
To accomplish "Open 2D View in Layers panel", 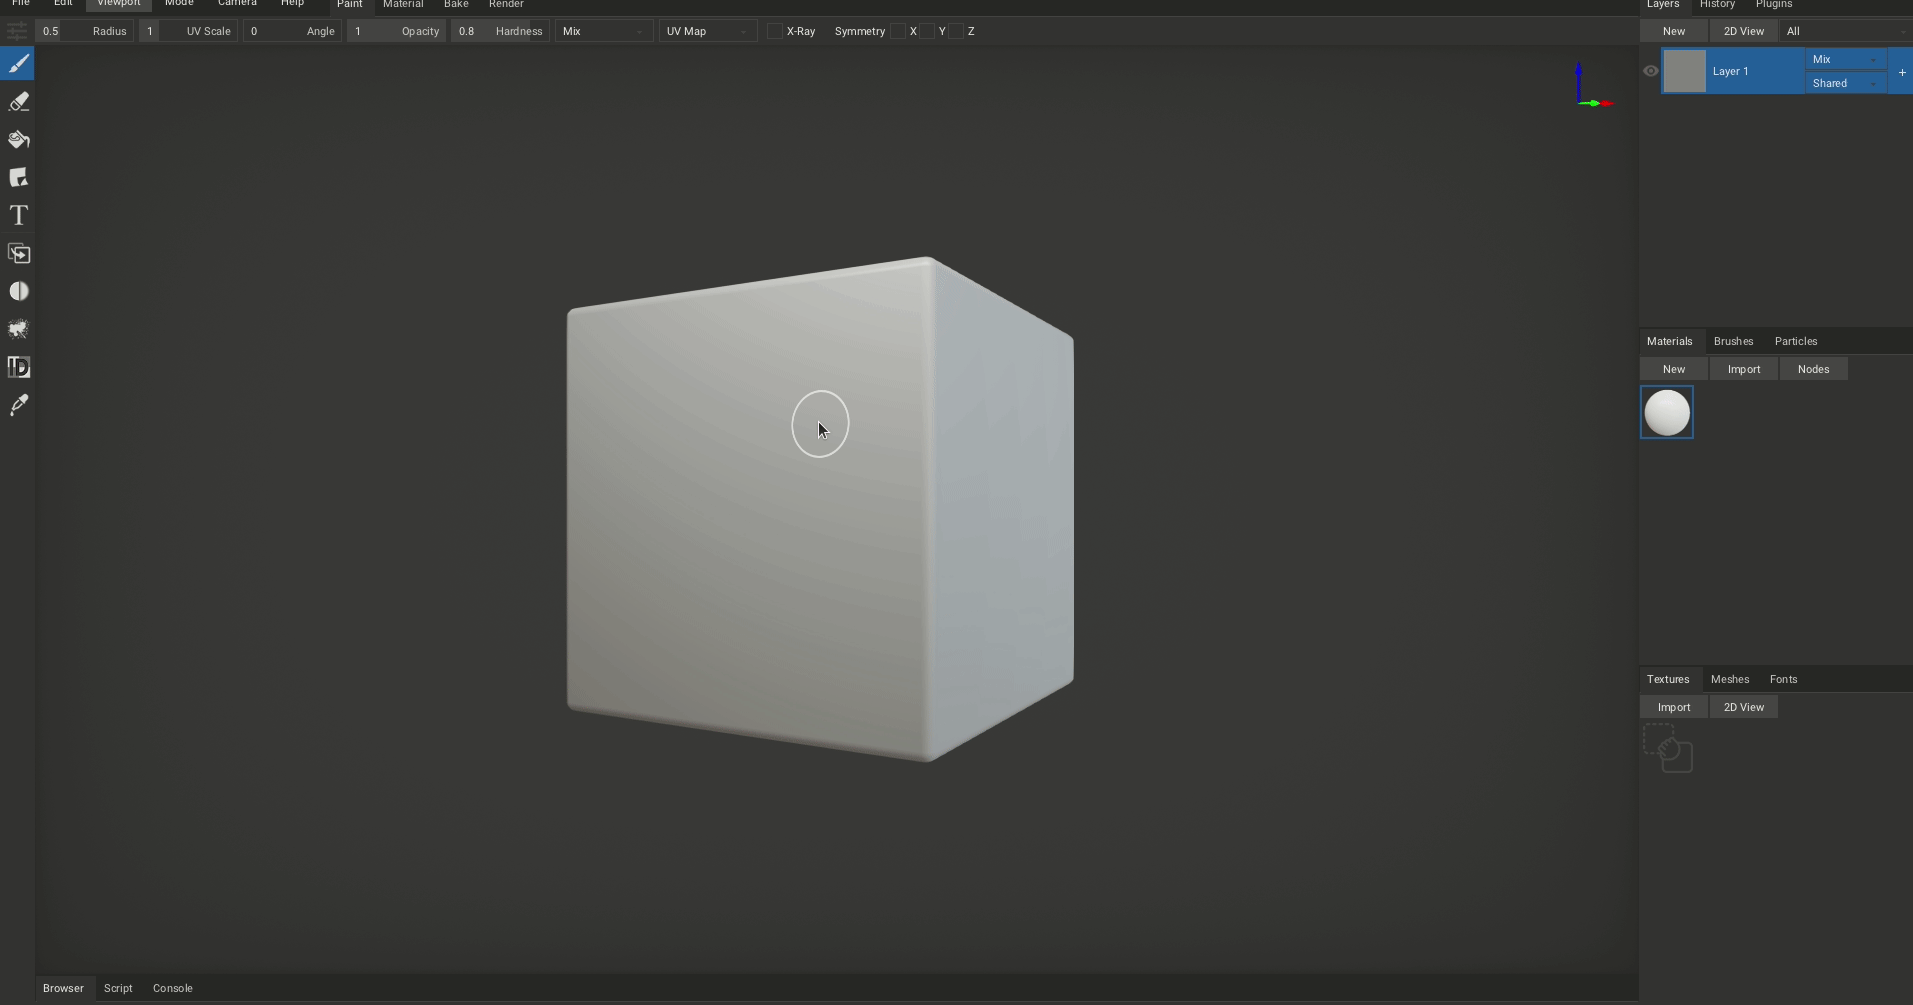I will pos(1744,31).
